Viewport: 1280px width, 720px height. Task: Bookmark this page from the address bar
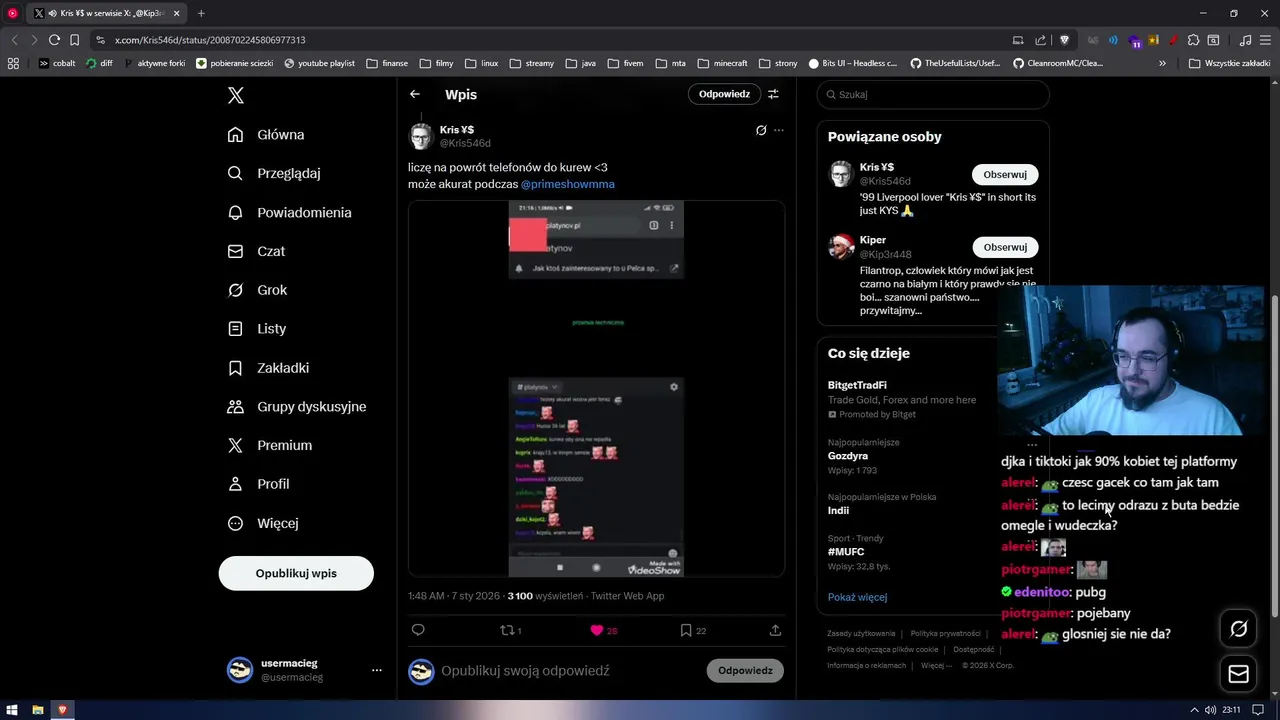tap(74, 40)
